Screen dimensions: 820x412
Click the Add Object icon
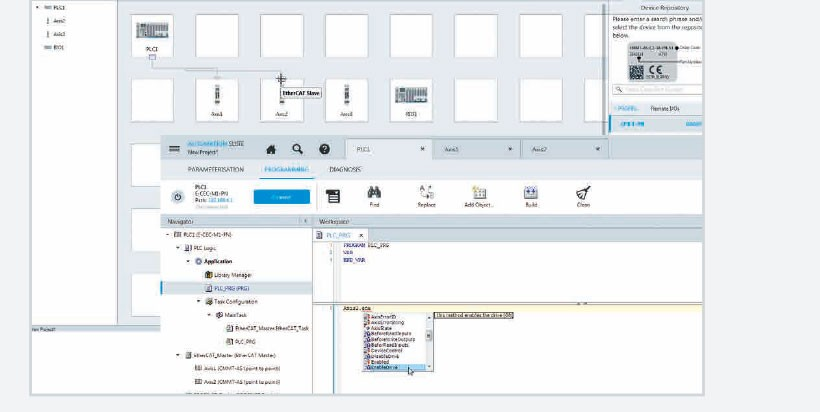(479, 193)
